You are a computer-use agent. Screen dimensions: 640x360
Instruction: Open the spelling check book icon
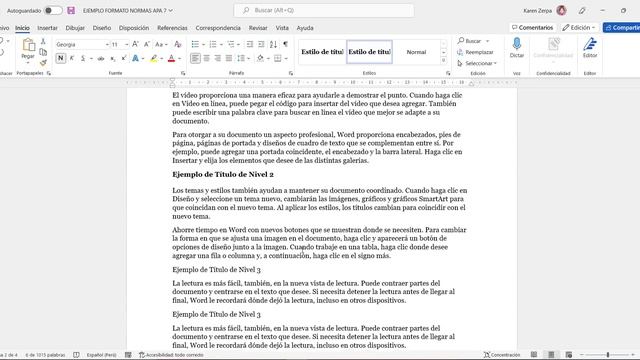pos(76,355)
